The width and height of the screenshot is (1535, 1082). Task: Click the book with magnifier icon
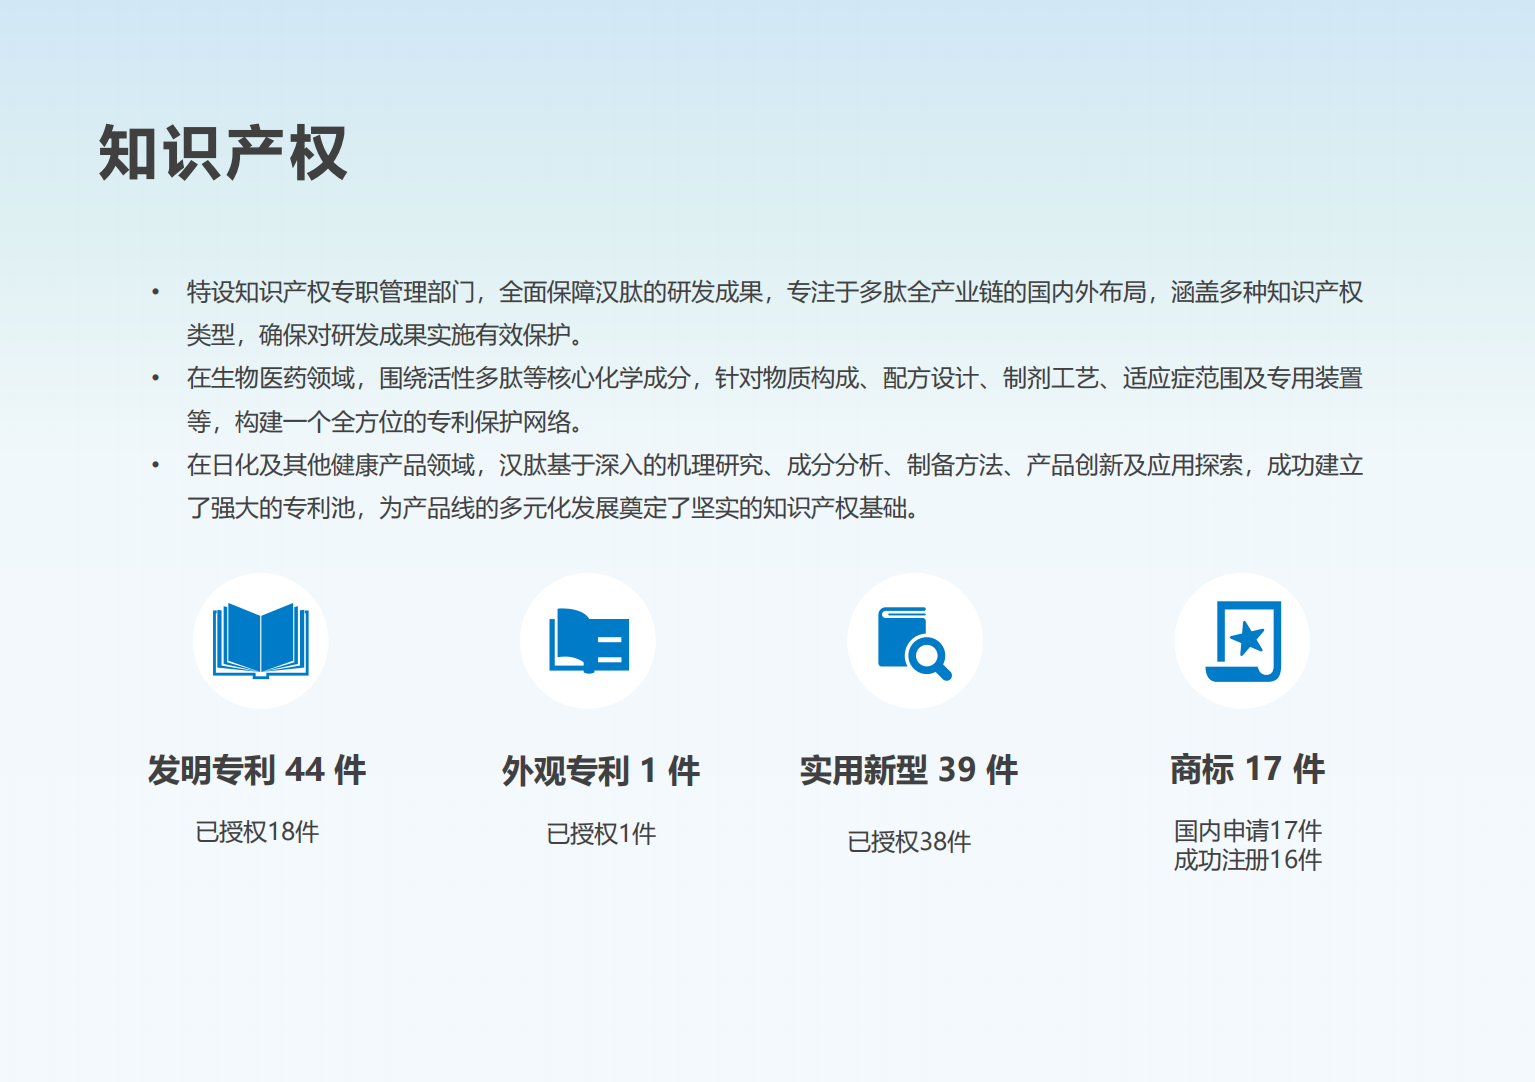point(914,643)
